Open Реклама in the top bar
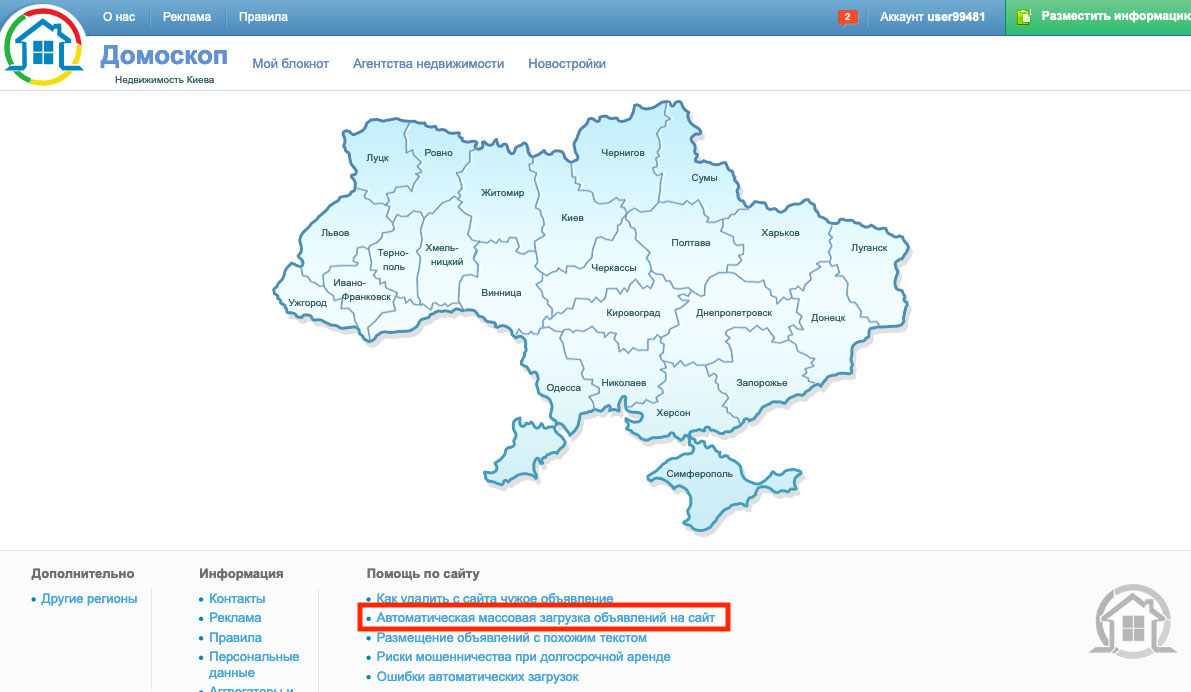 [x=187, y=17]
